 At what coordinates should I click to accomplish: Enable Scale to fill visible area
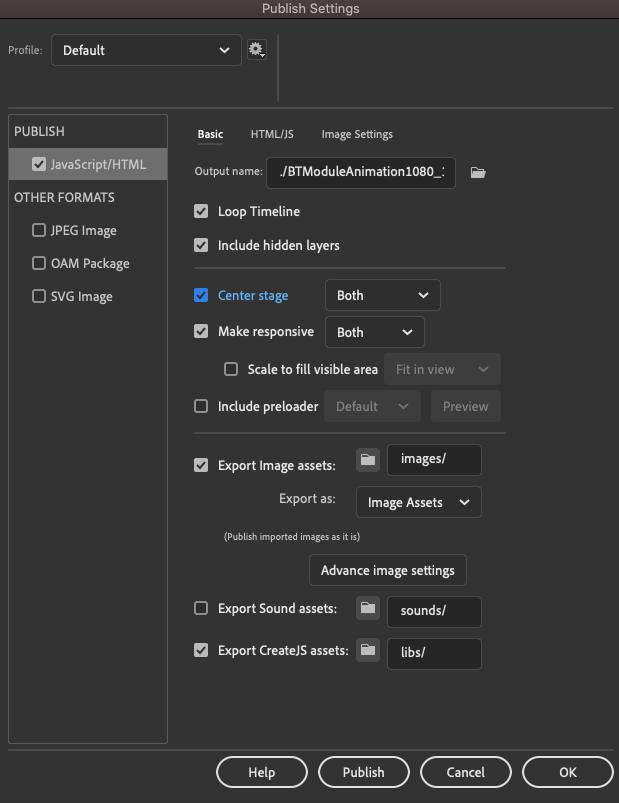coord(229,369)
